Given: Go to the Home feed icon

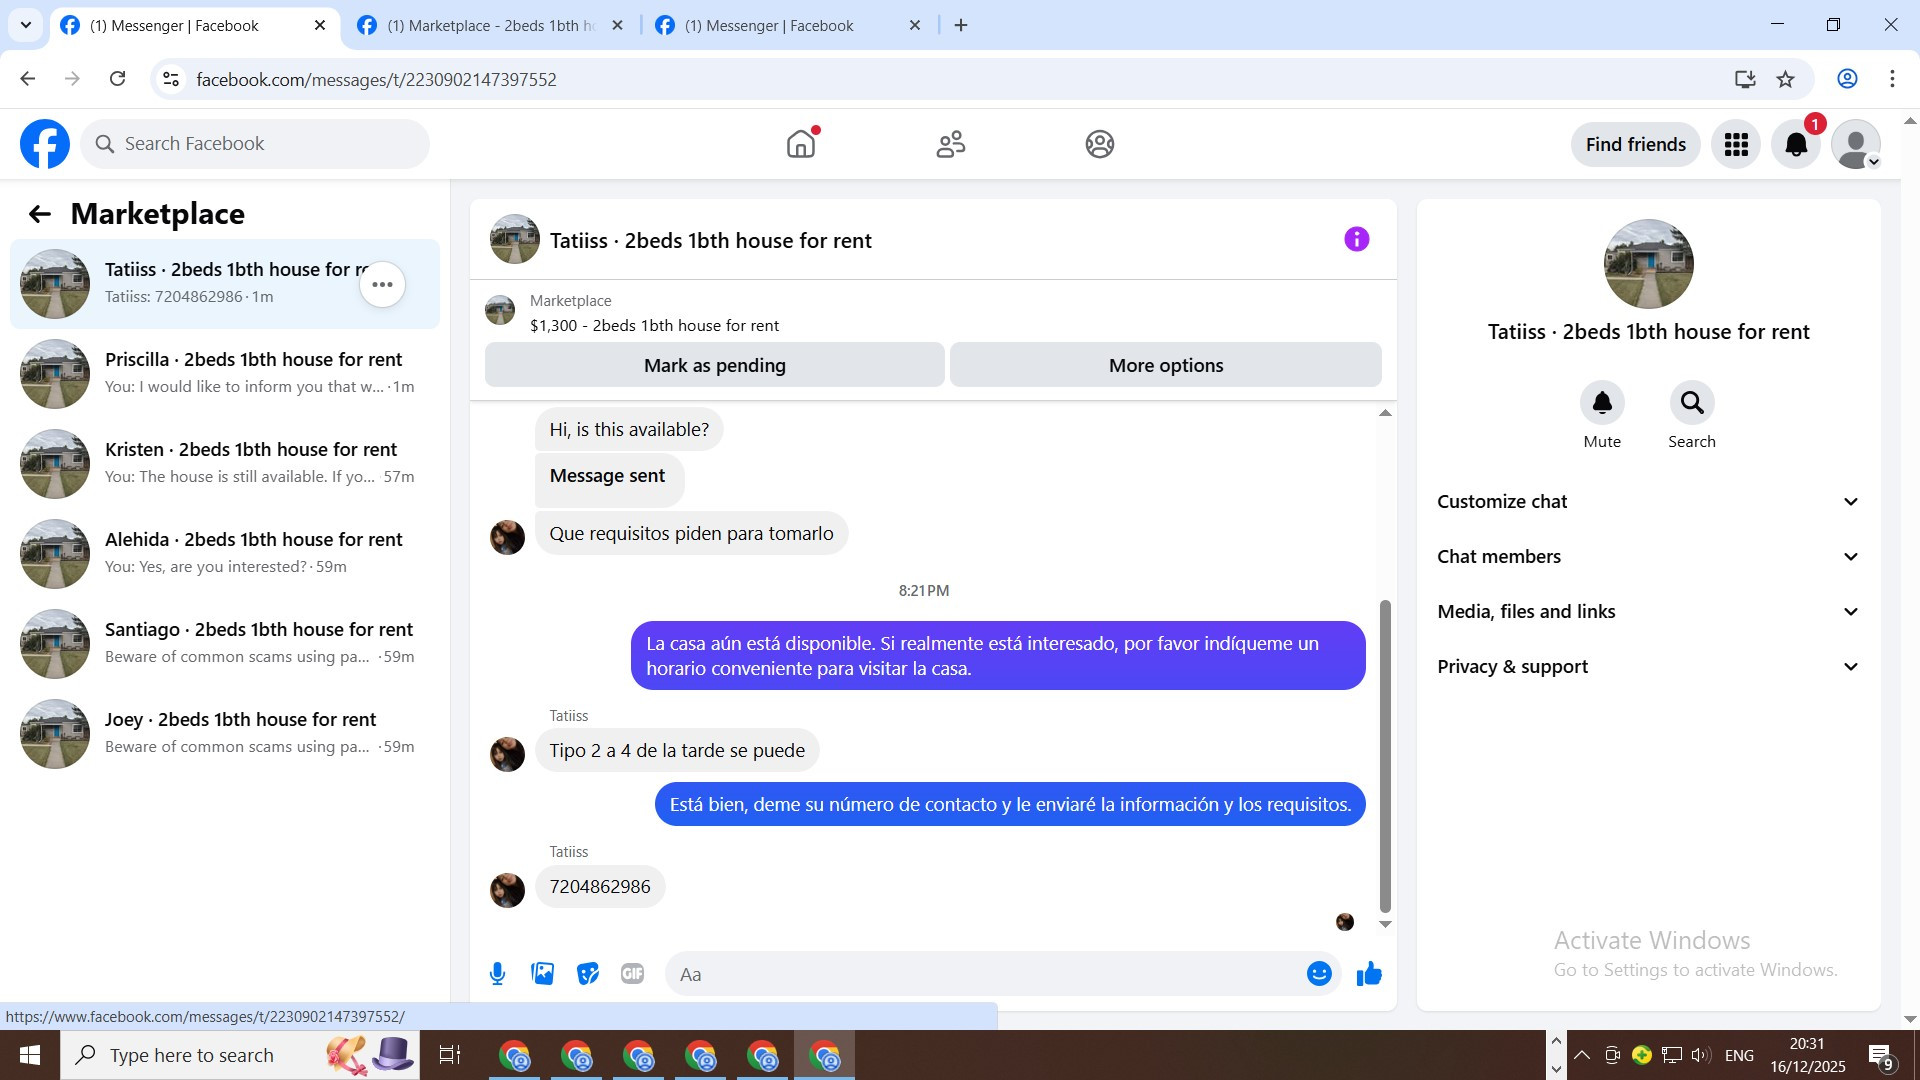Looking at the screenshot, I should (801, 144).
